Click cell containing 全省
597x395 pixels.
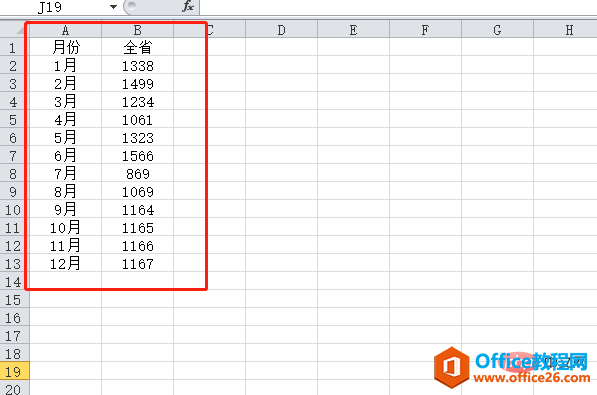tap(137, 47)
